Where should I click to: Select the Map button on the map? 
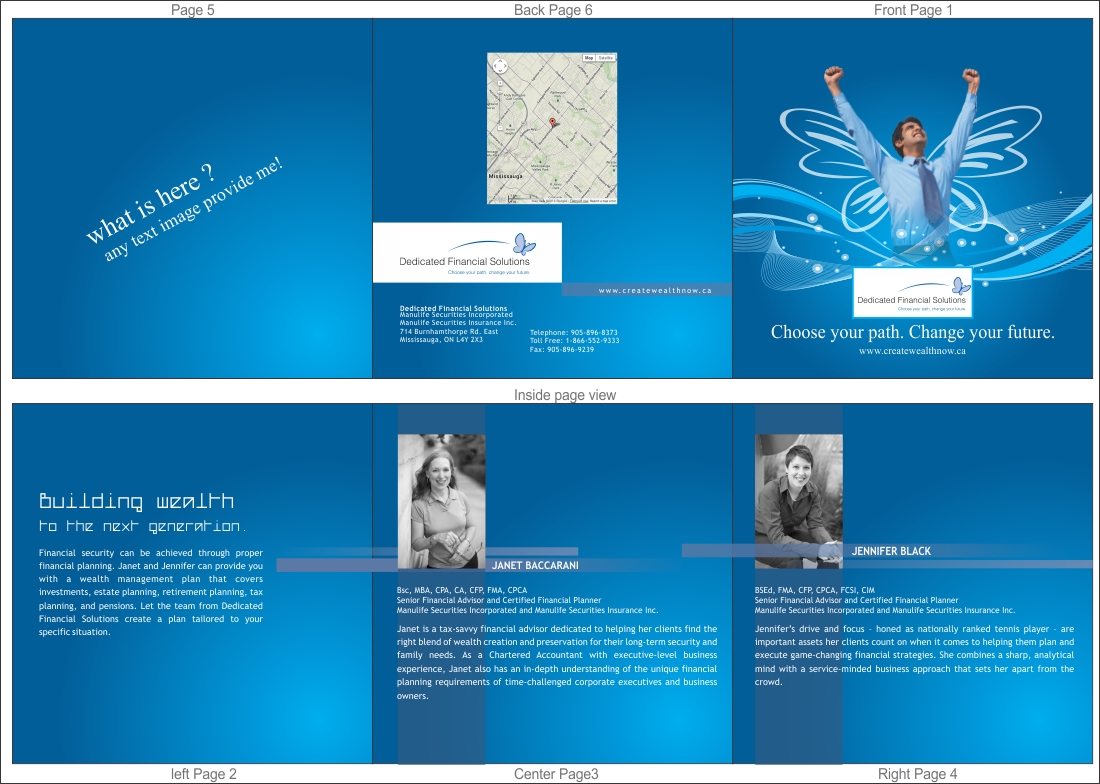coord(589,58)
